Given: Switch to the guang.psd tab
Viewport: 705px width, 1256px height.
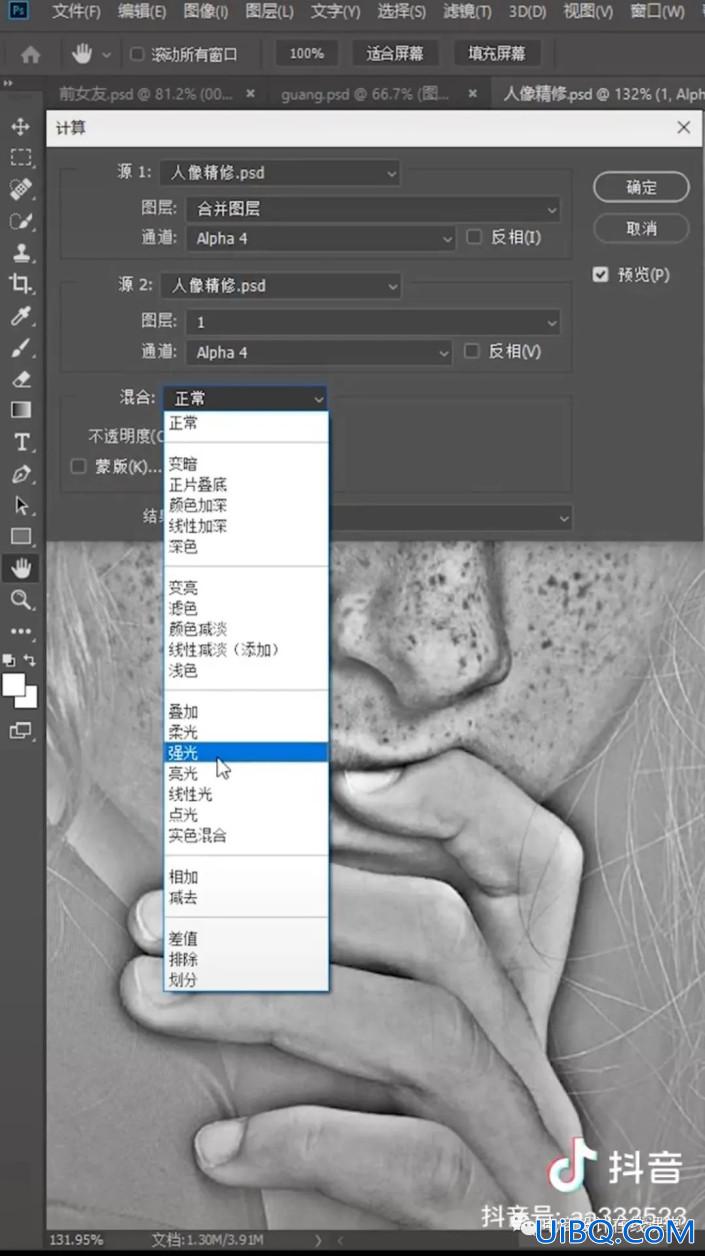Looking at the screenshot, I should 365,94.
